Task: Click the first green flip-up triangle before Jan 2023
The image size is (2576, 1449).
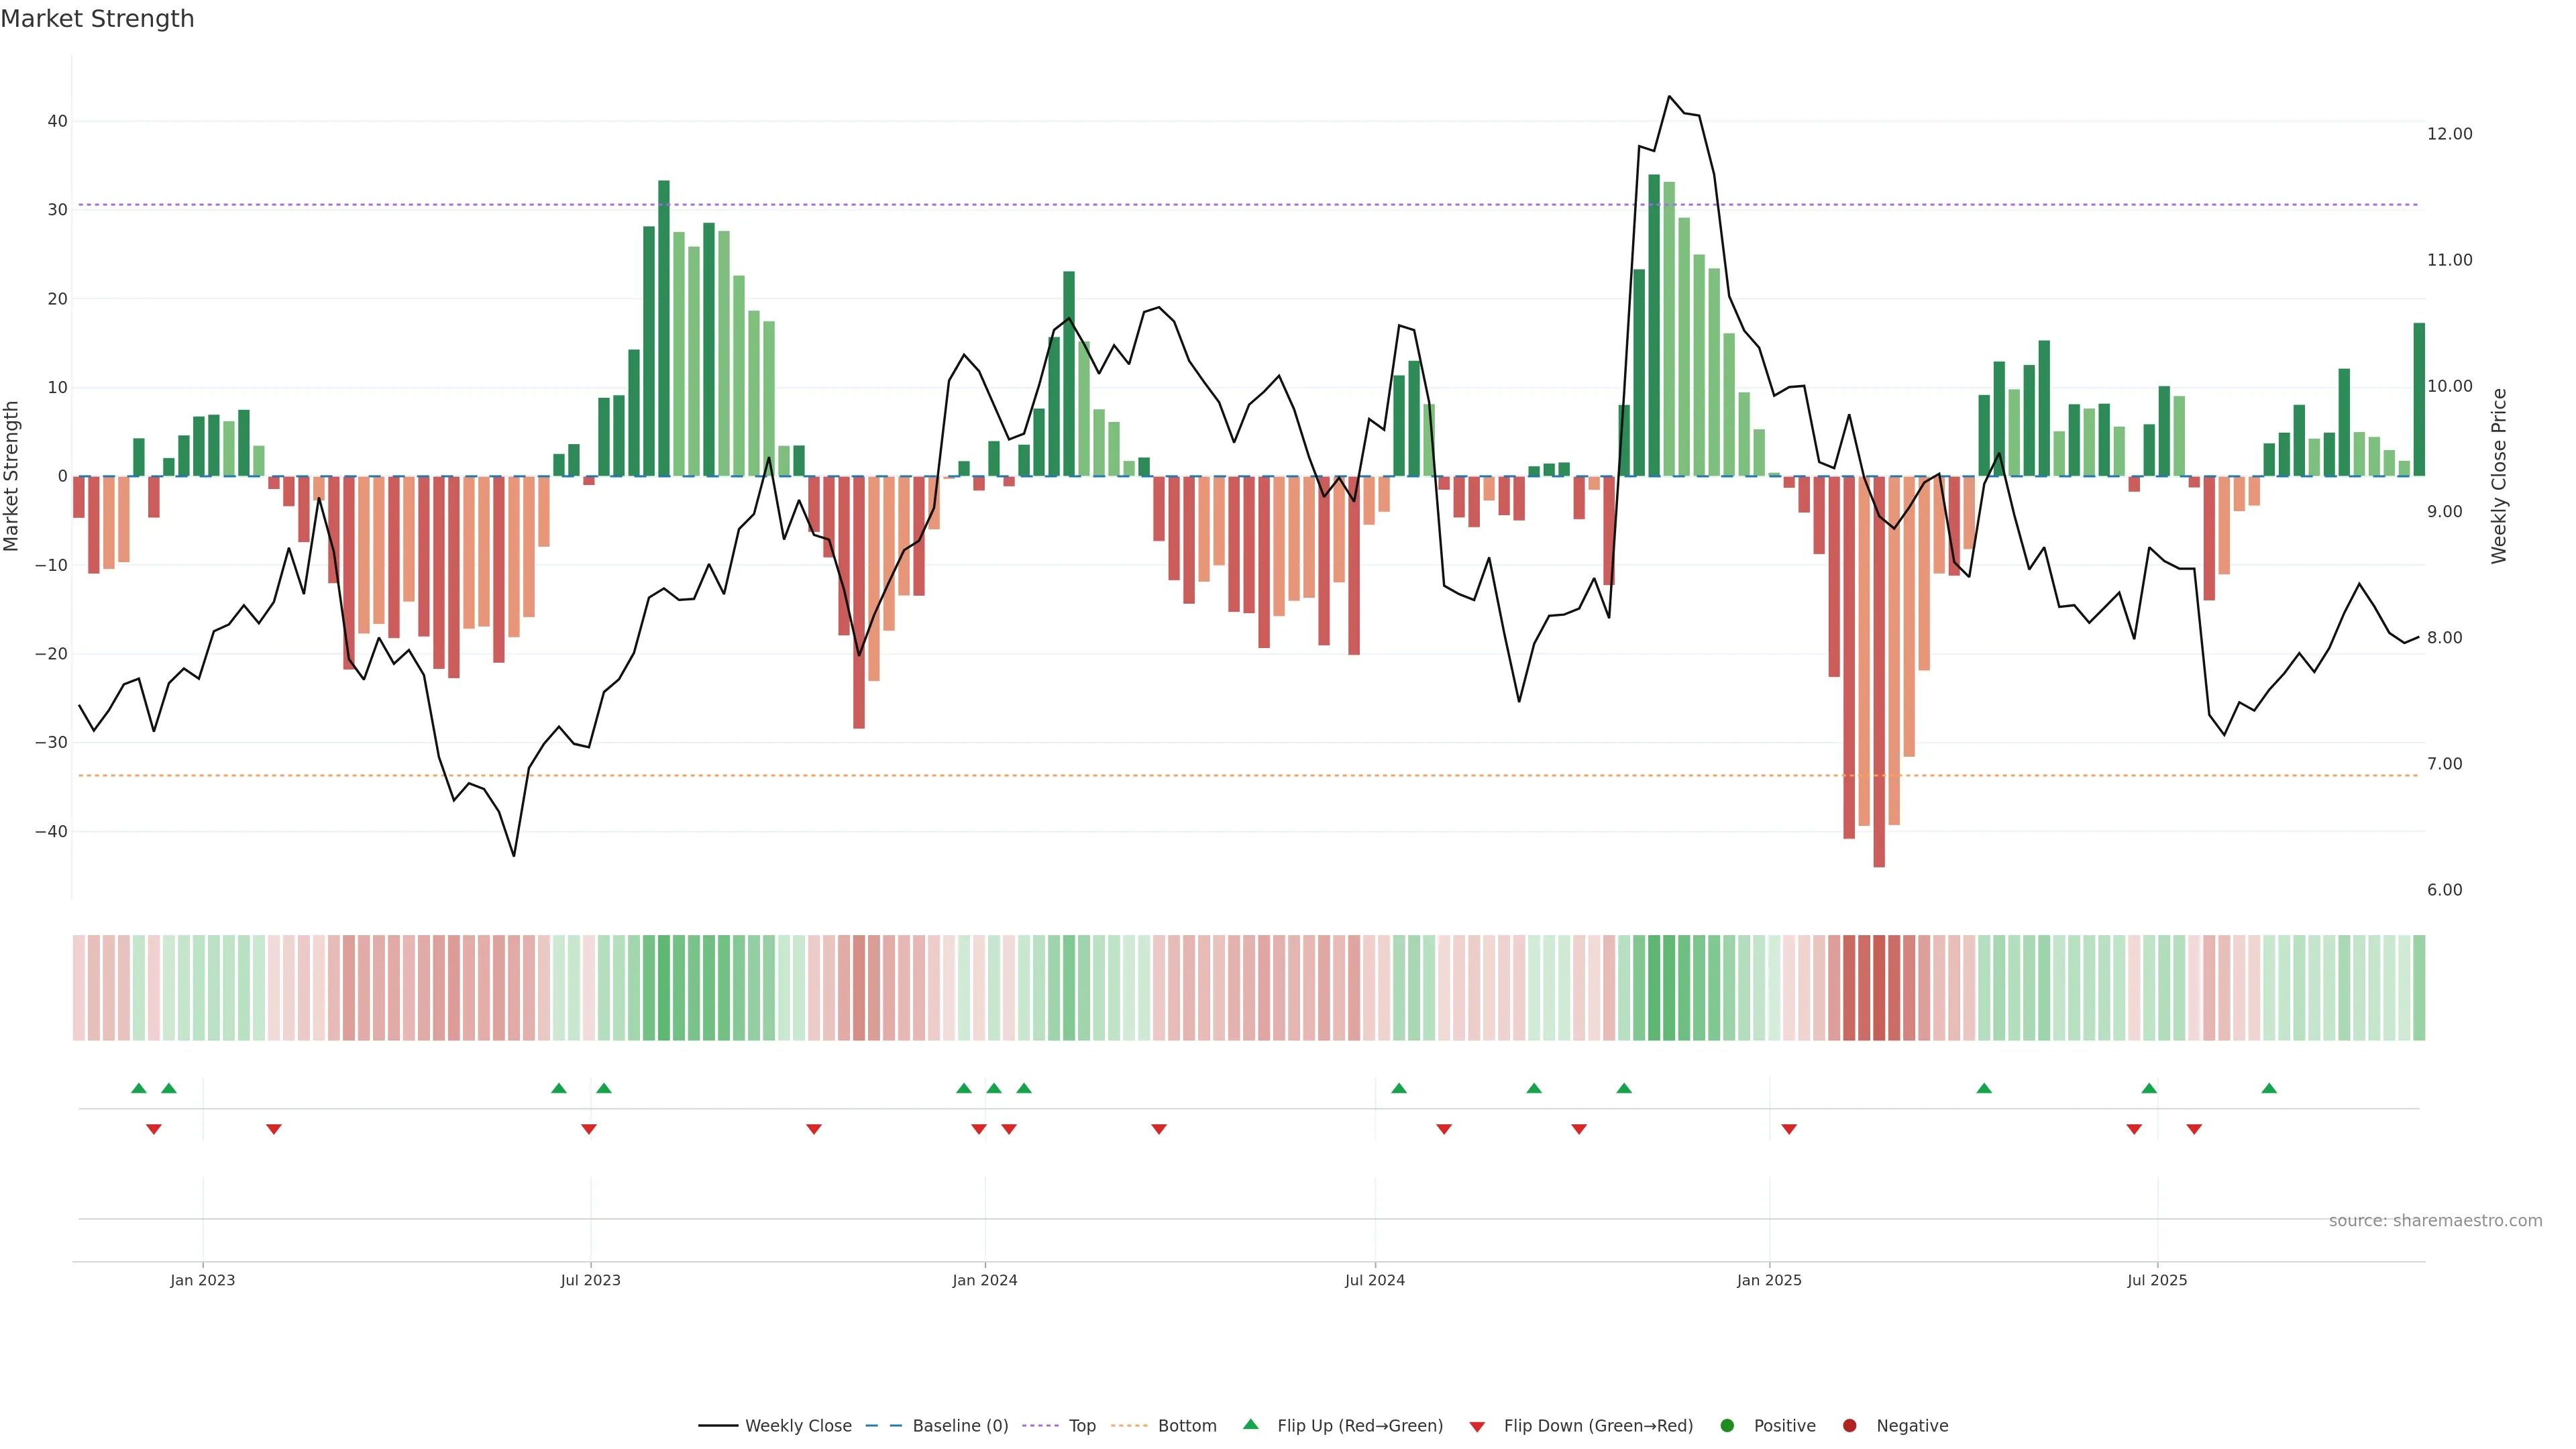Action: coord(139,1088)
